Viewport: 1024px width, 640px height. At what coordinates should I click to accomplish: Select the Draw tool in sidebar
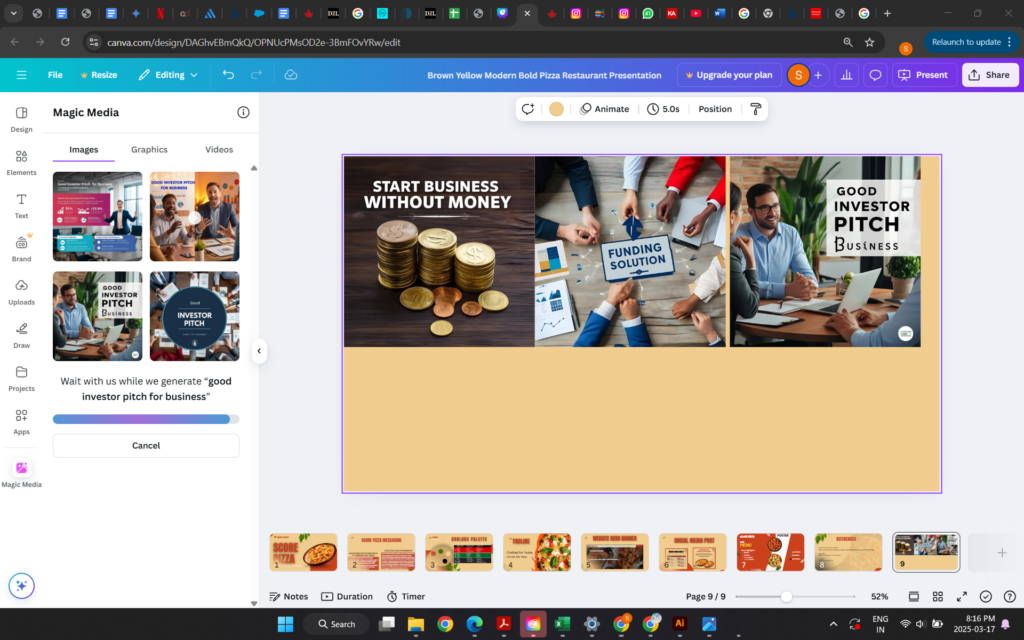point(21,334)
